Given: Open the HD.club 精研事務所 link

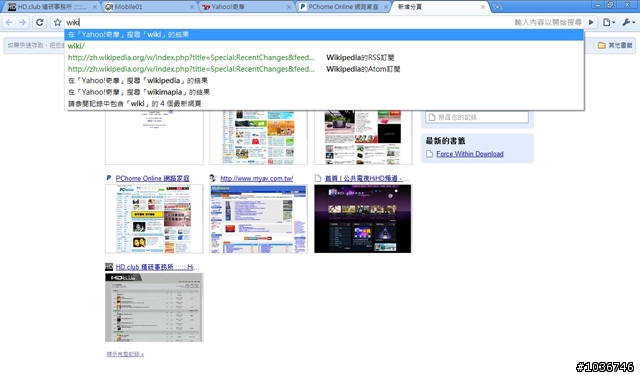Looking at the screenshot, I should [157, 267].
